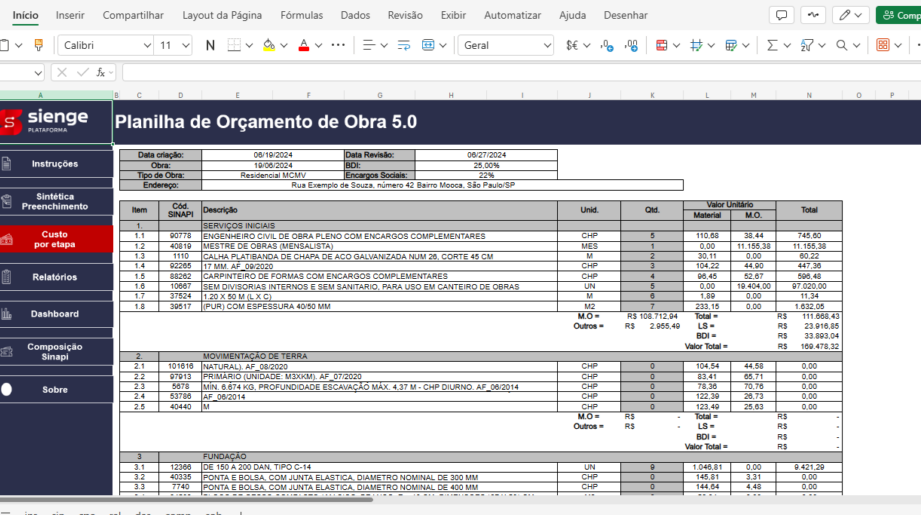The height and width of the screenshot is (515, 921).
Task: Expand the borders dropdown arrow
Action: coord(249,45)
